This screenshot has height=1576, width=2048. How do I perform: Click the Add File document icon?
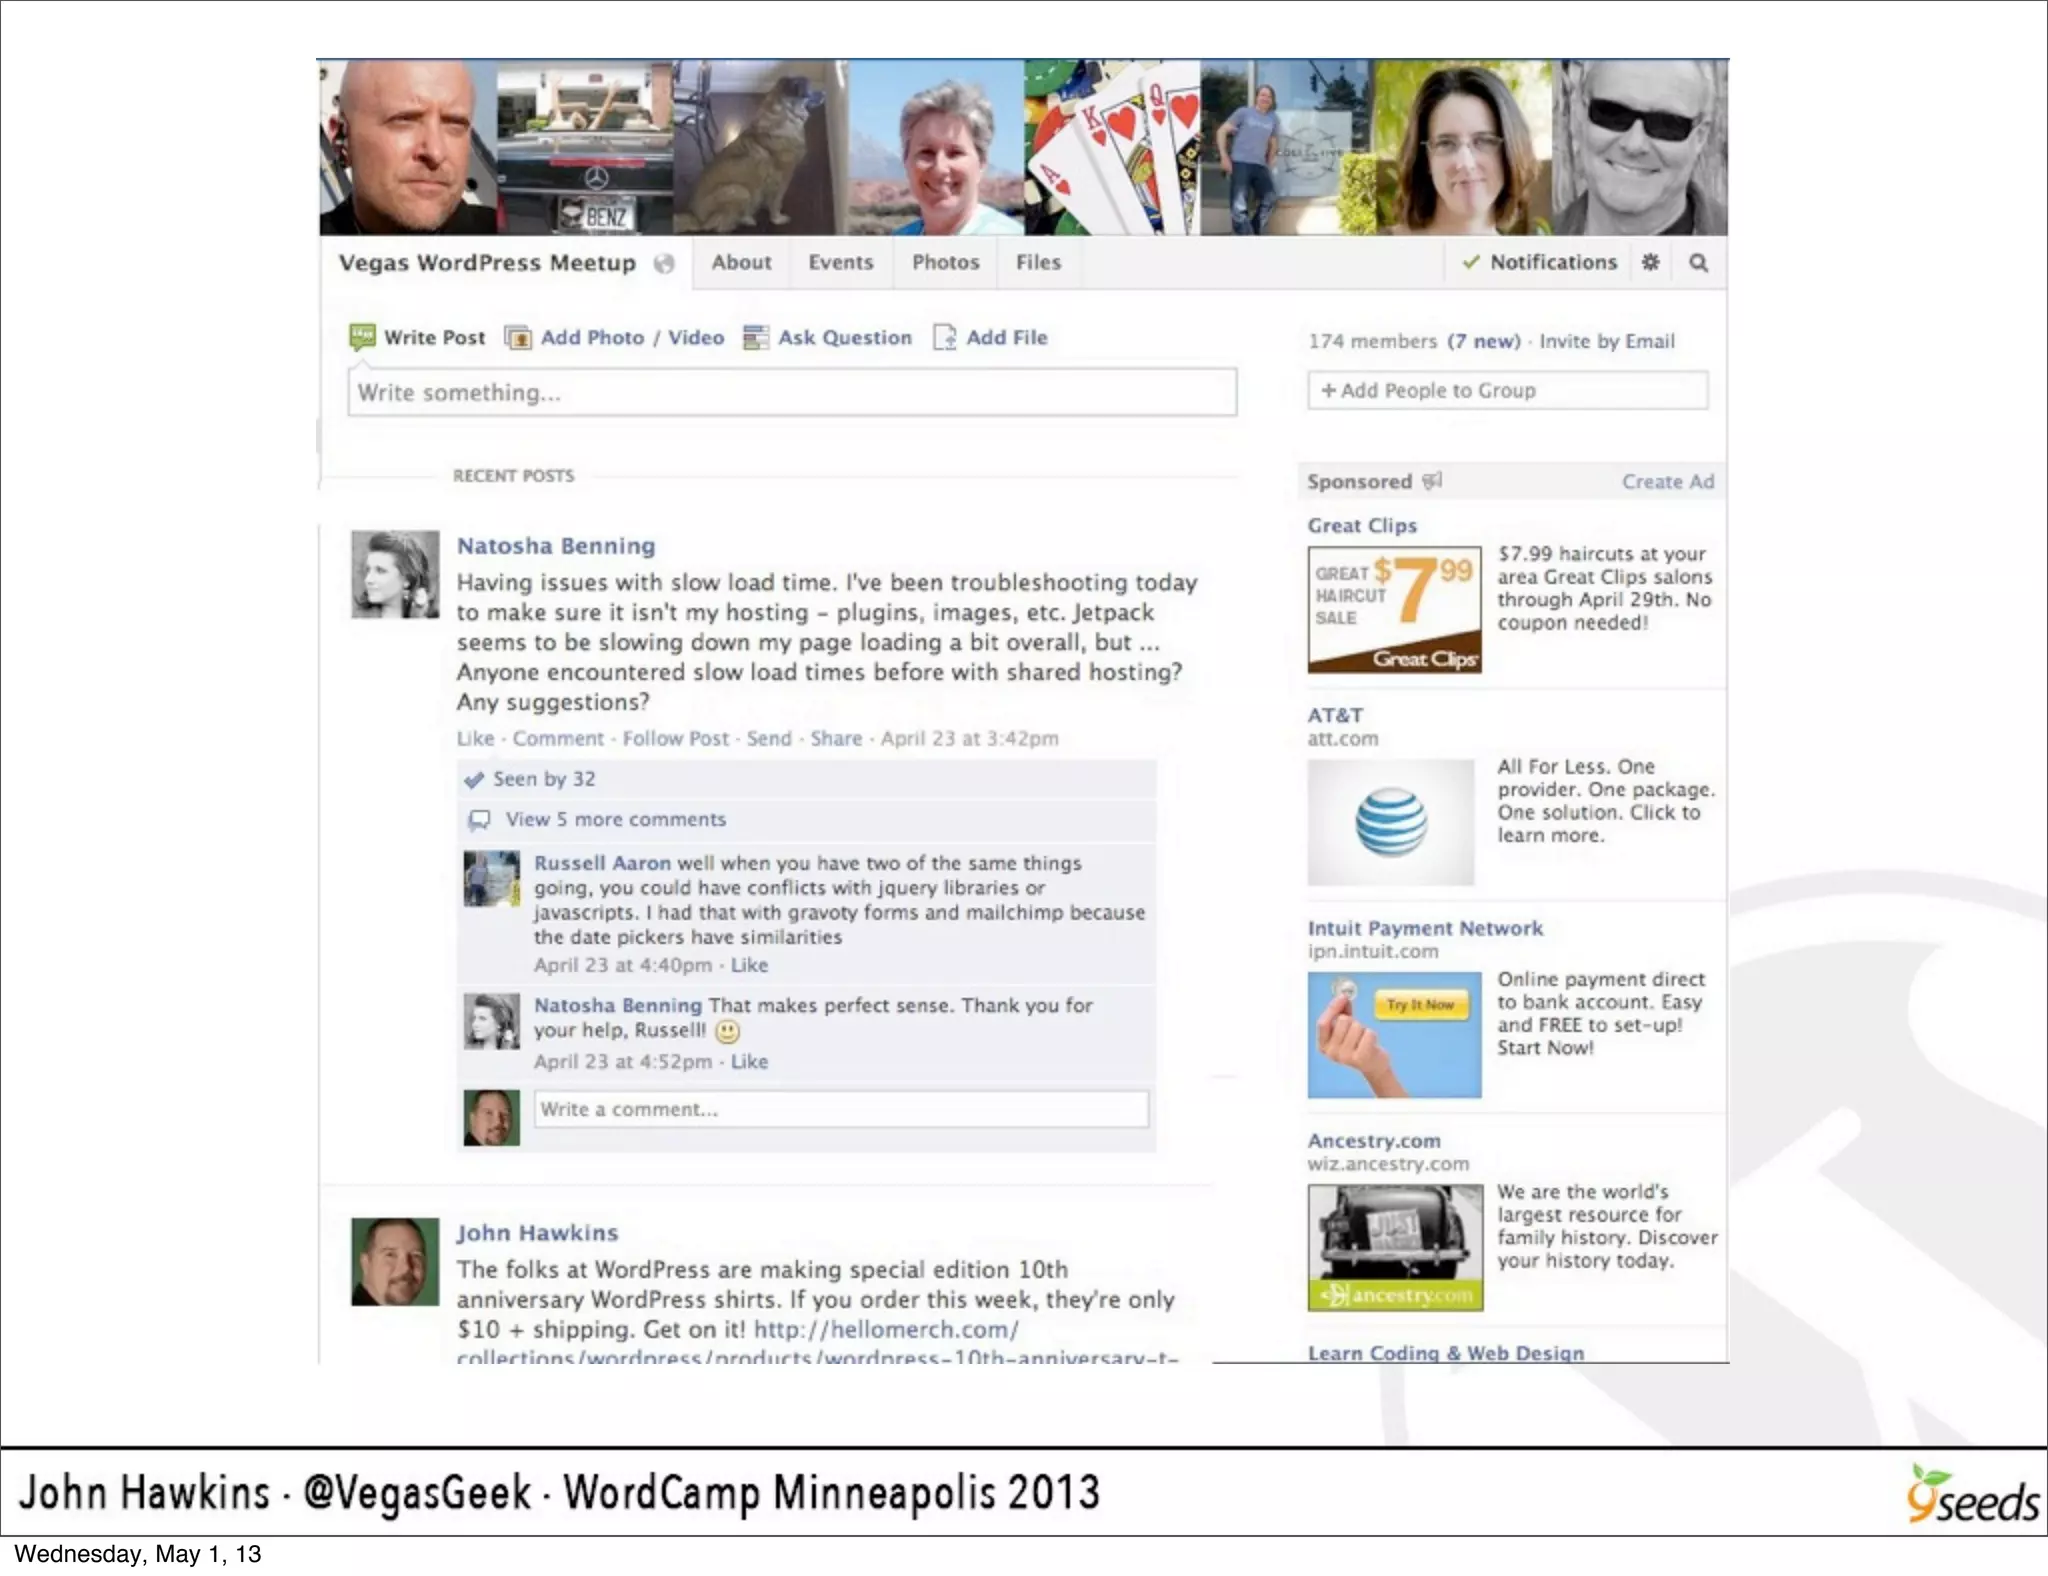tap(944, 337)
